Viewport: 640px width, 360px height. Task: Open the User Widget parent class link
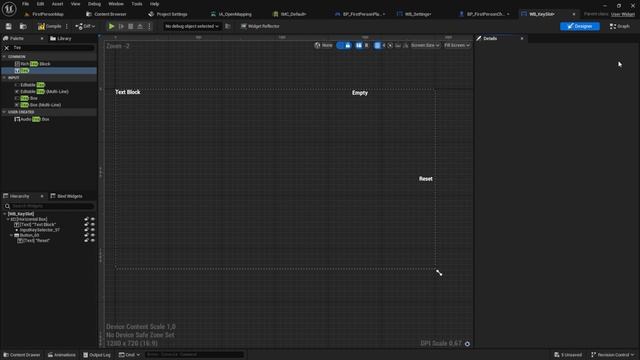(623, 14)
